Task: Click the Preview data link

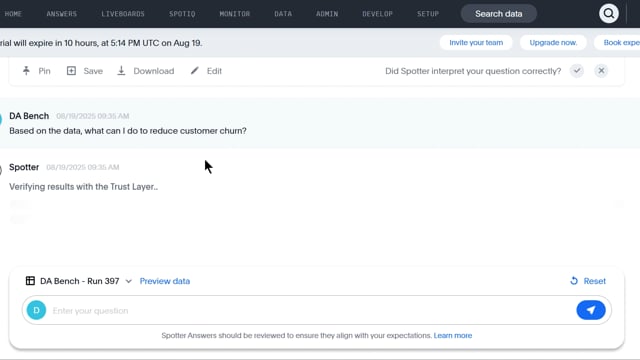Action: pos(164,281)
